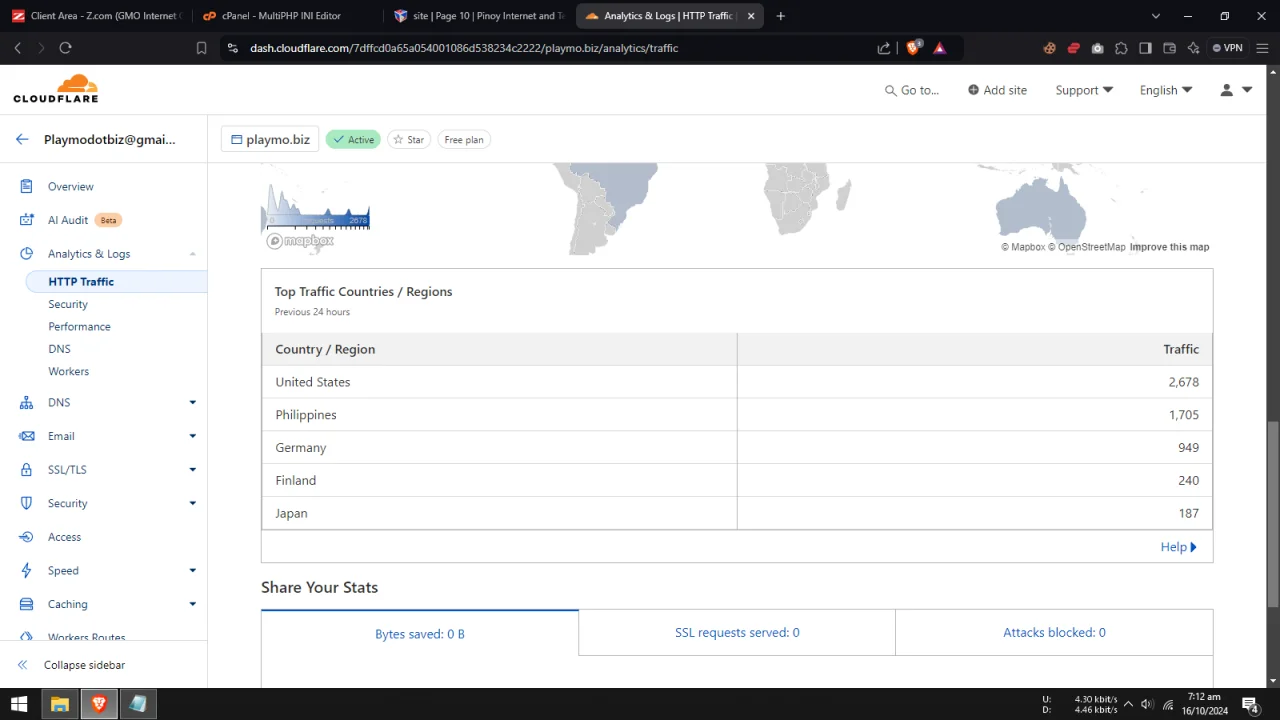This screenshot has height=720, width=1280.
Task: Open the Brave hamburger main menu
Action: point(1262,48)
